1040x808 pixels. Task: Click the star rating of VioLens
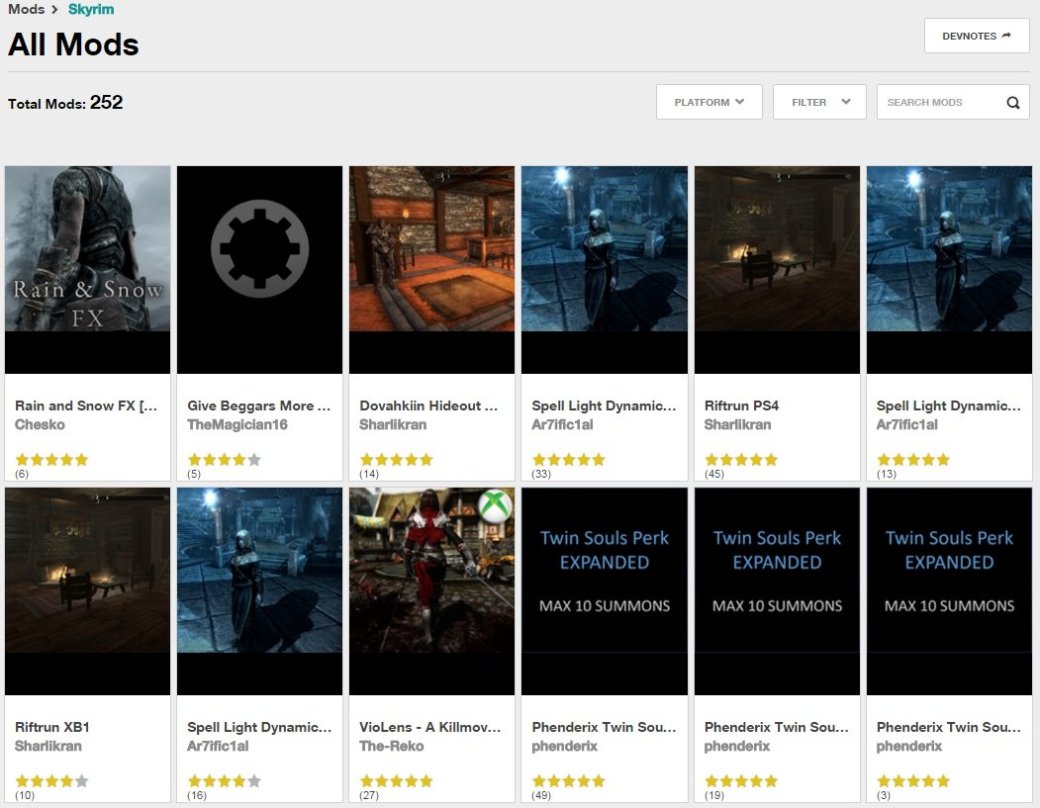point(396,781)
